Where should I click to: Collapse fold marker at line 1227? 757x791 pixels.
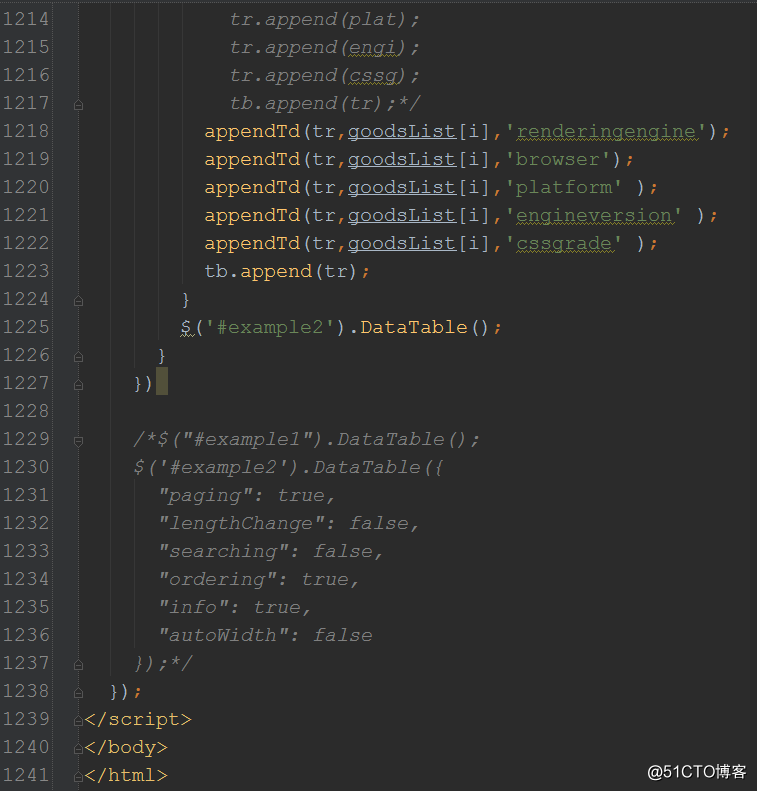coord(78,385)
